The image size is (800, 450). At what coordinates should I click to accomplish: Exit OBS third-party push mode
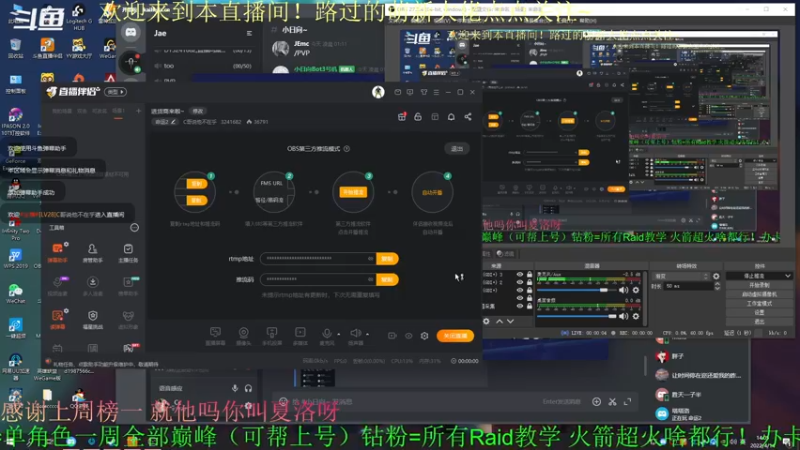[457, 148]
